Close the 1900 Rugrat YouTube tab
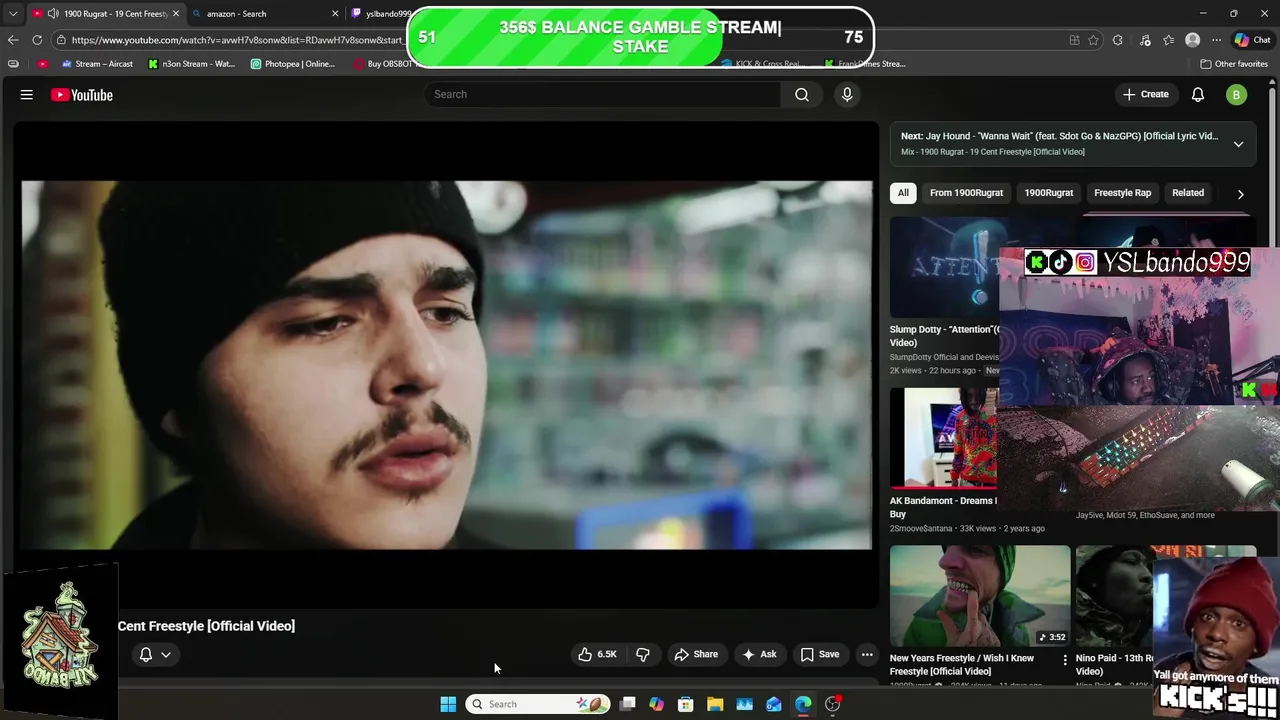Viewport: 1280px width, 720px height. 176,14
